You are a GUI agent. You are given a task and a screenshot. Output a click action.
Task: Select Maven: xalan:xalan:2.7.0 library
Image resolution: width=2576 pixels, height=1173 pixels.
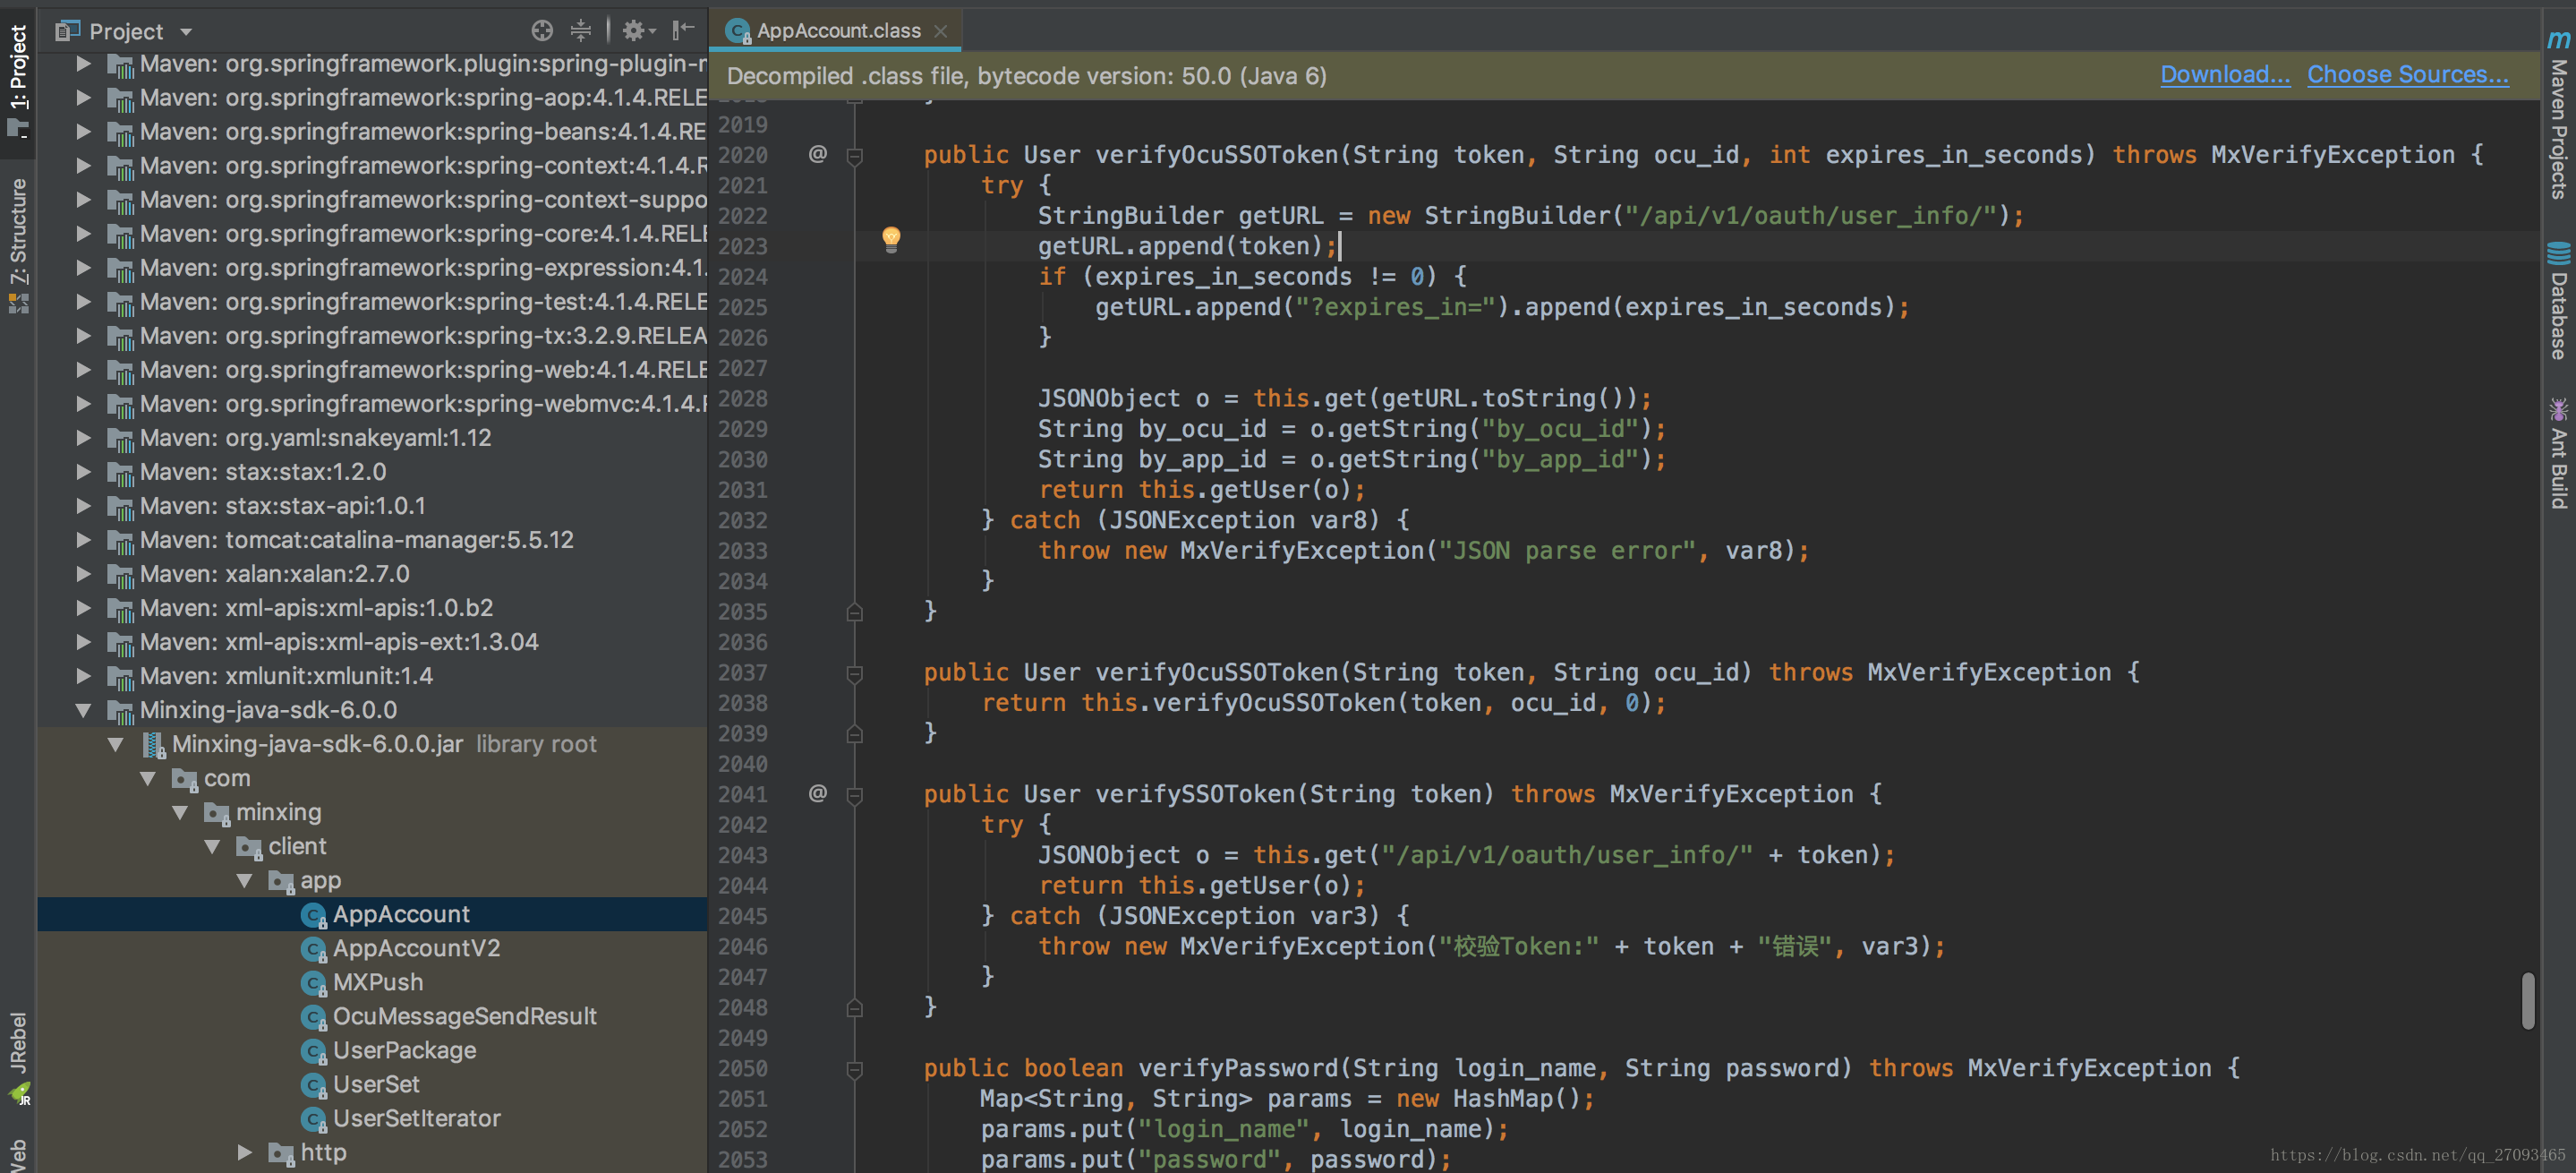pos(275,574)
